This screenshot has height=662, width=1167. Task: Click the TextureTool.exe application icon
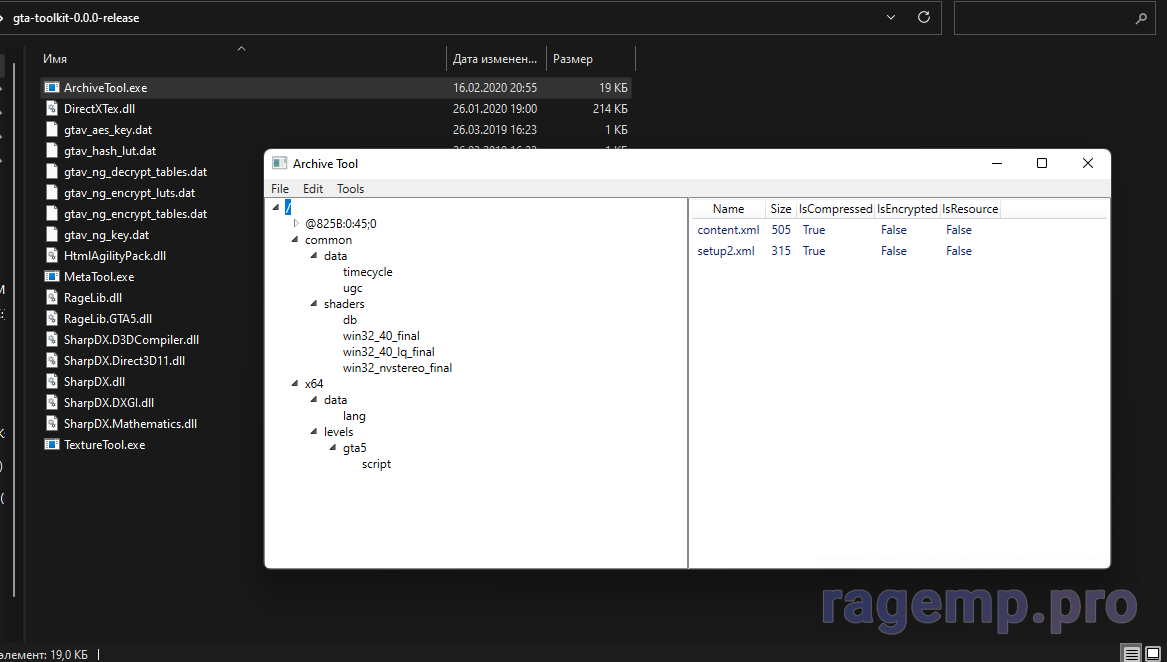click(52, 445)
